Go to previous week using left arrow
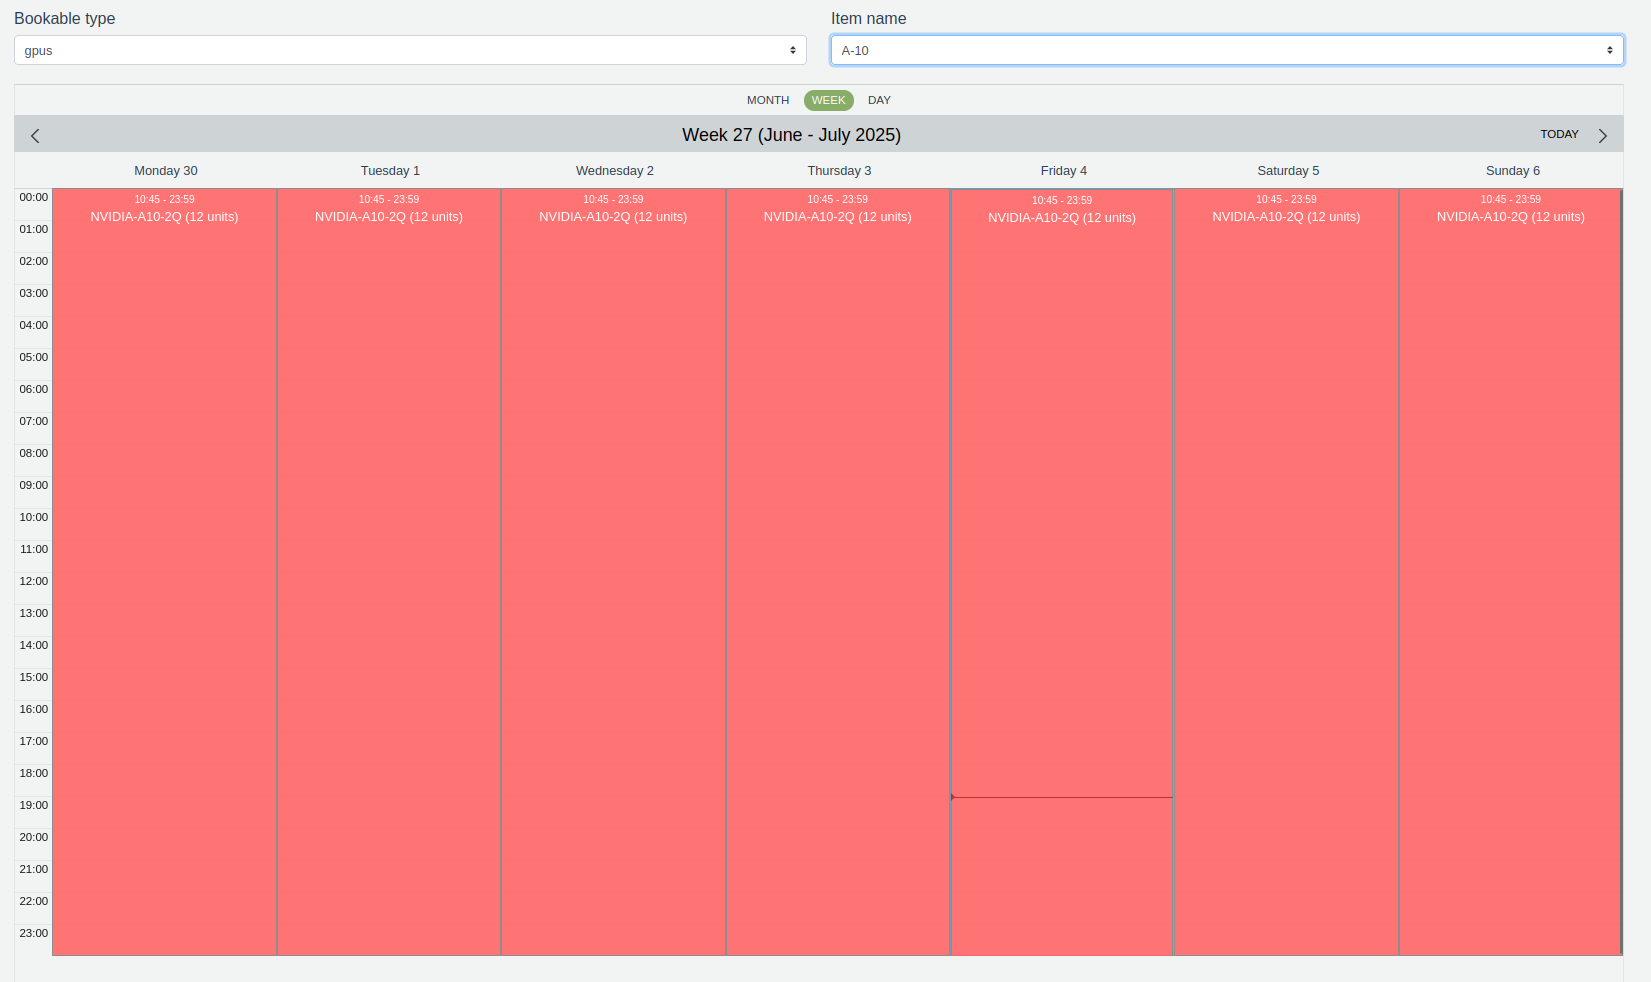This screenshot has height=982, width=1651. click(35, 136)
